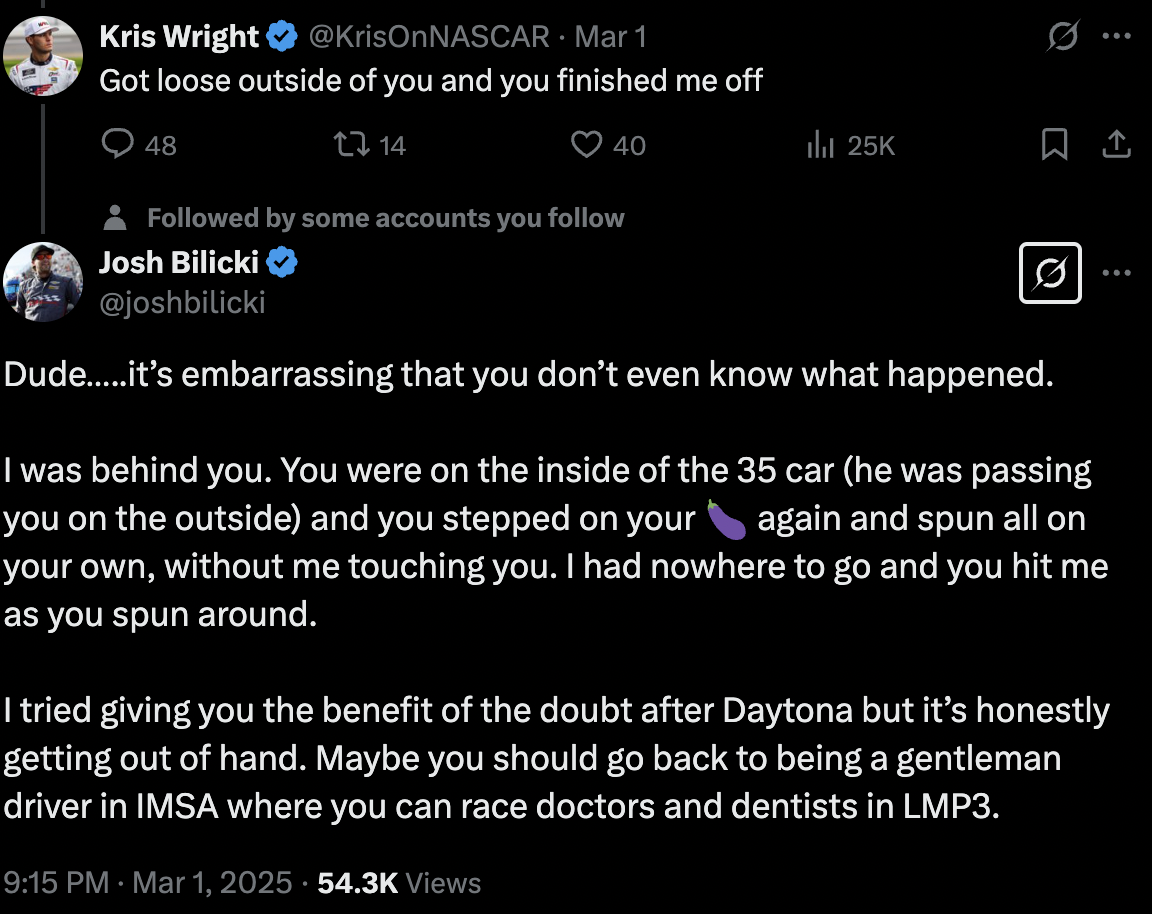This screenshot has height=914, width=1152.
Task: Open the @joshbilicki handle
Action: pos(182,303)
